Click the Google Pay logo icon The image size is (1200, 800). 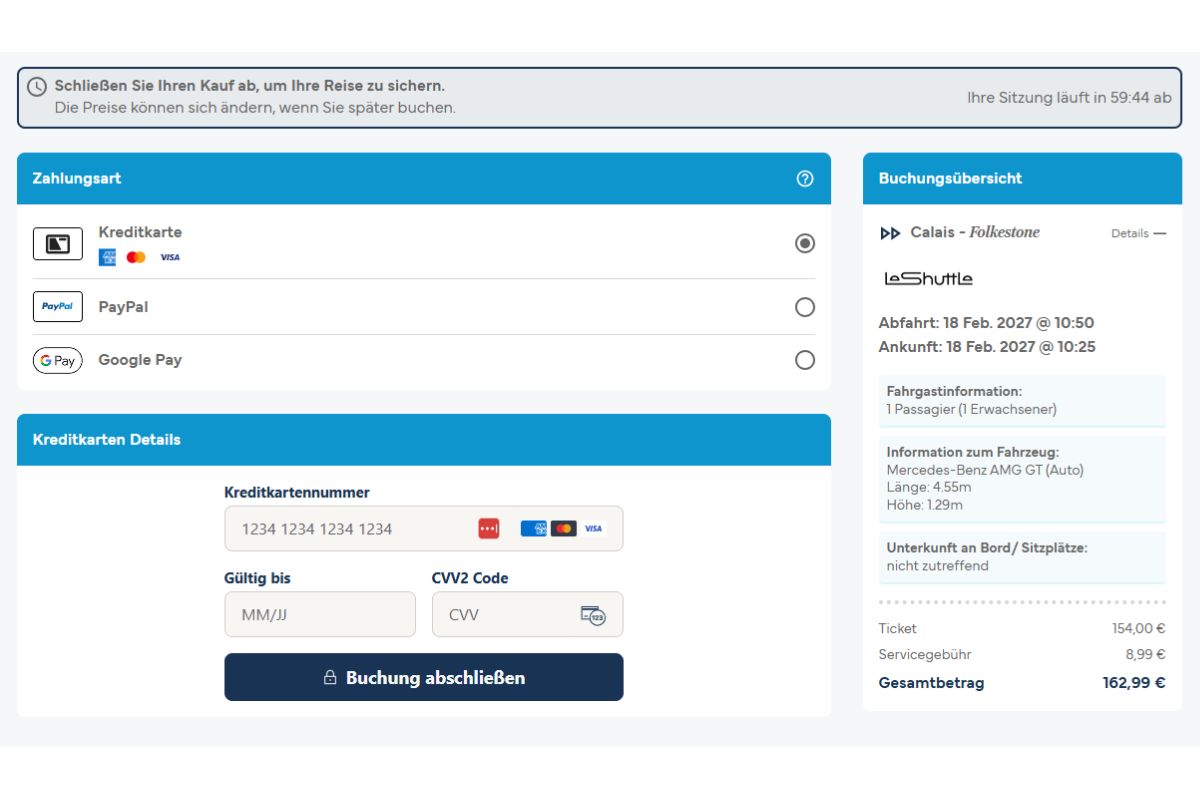click(58, 360)
